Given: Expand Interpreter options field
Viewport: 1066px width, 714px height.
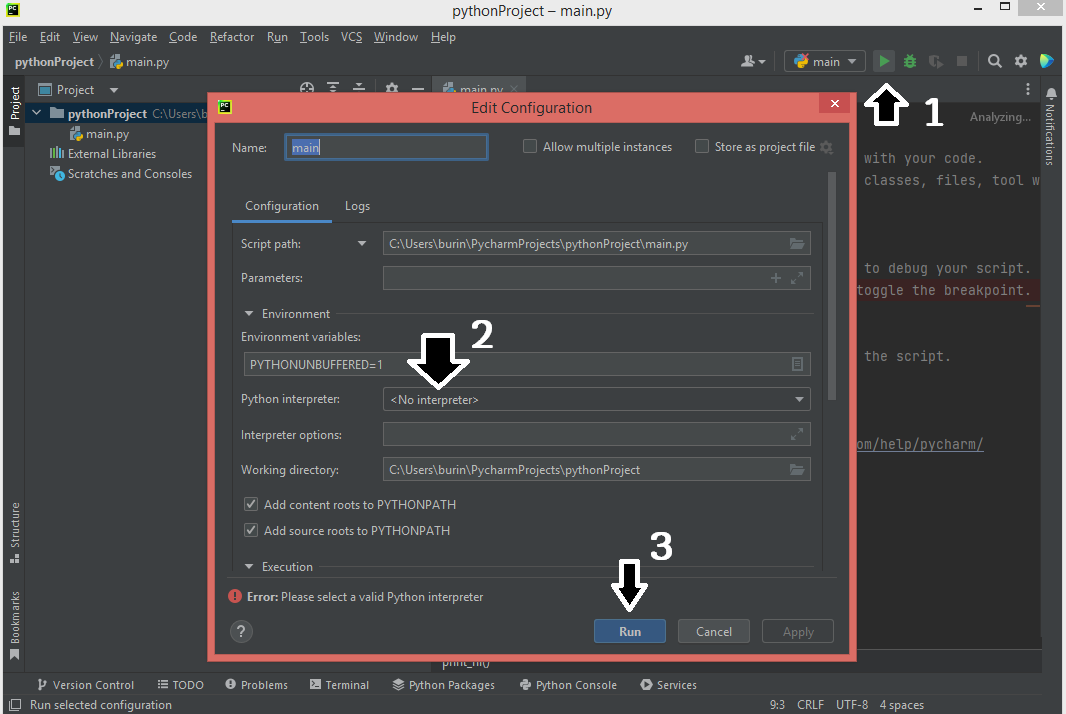Looking at the screenshot, I should coord(797,434).
